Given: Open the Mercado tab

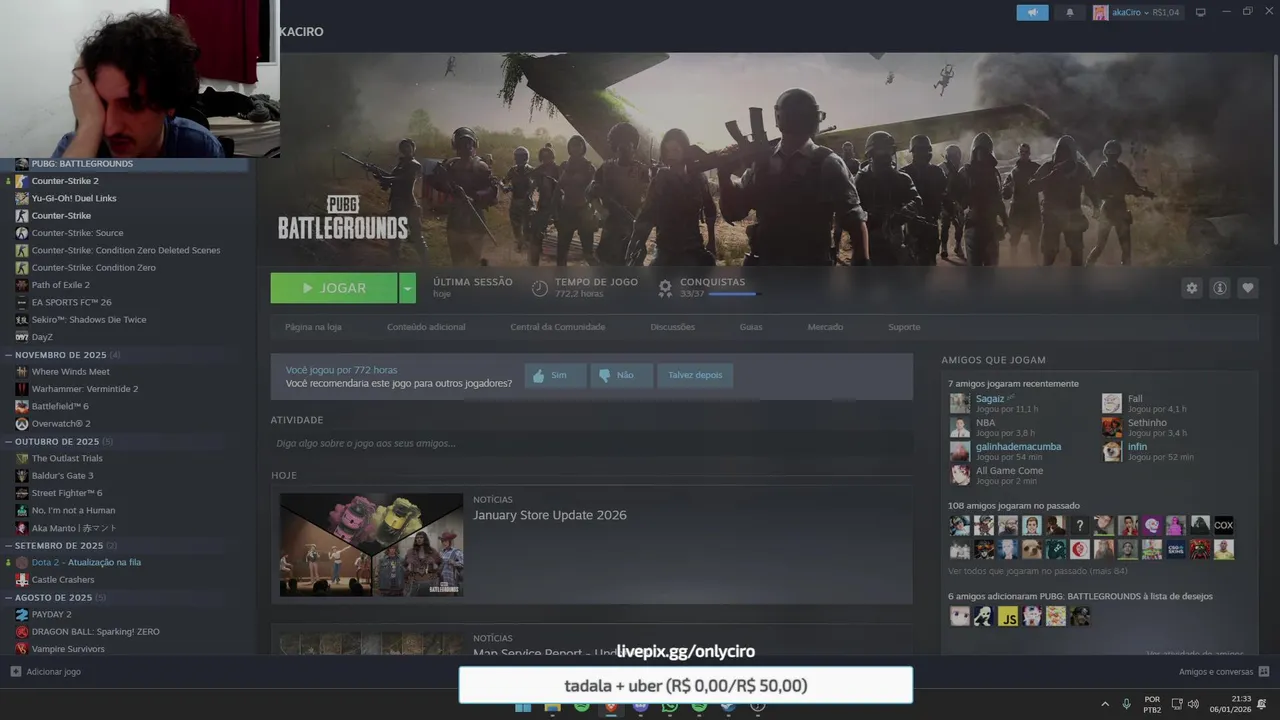Looking at the screenshot, I should (825, 327).
